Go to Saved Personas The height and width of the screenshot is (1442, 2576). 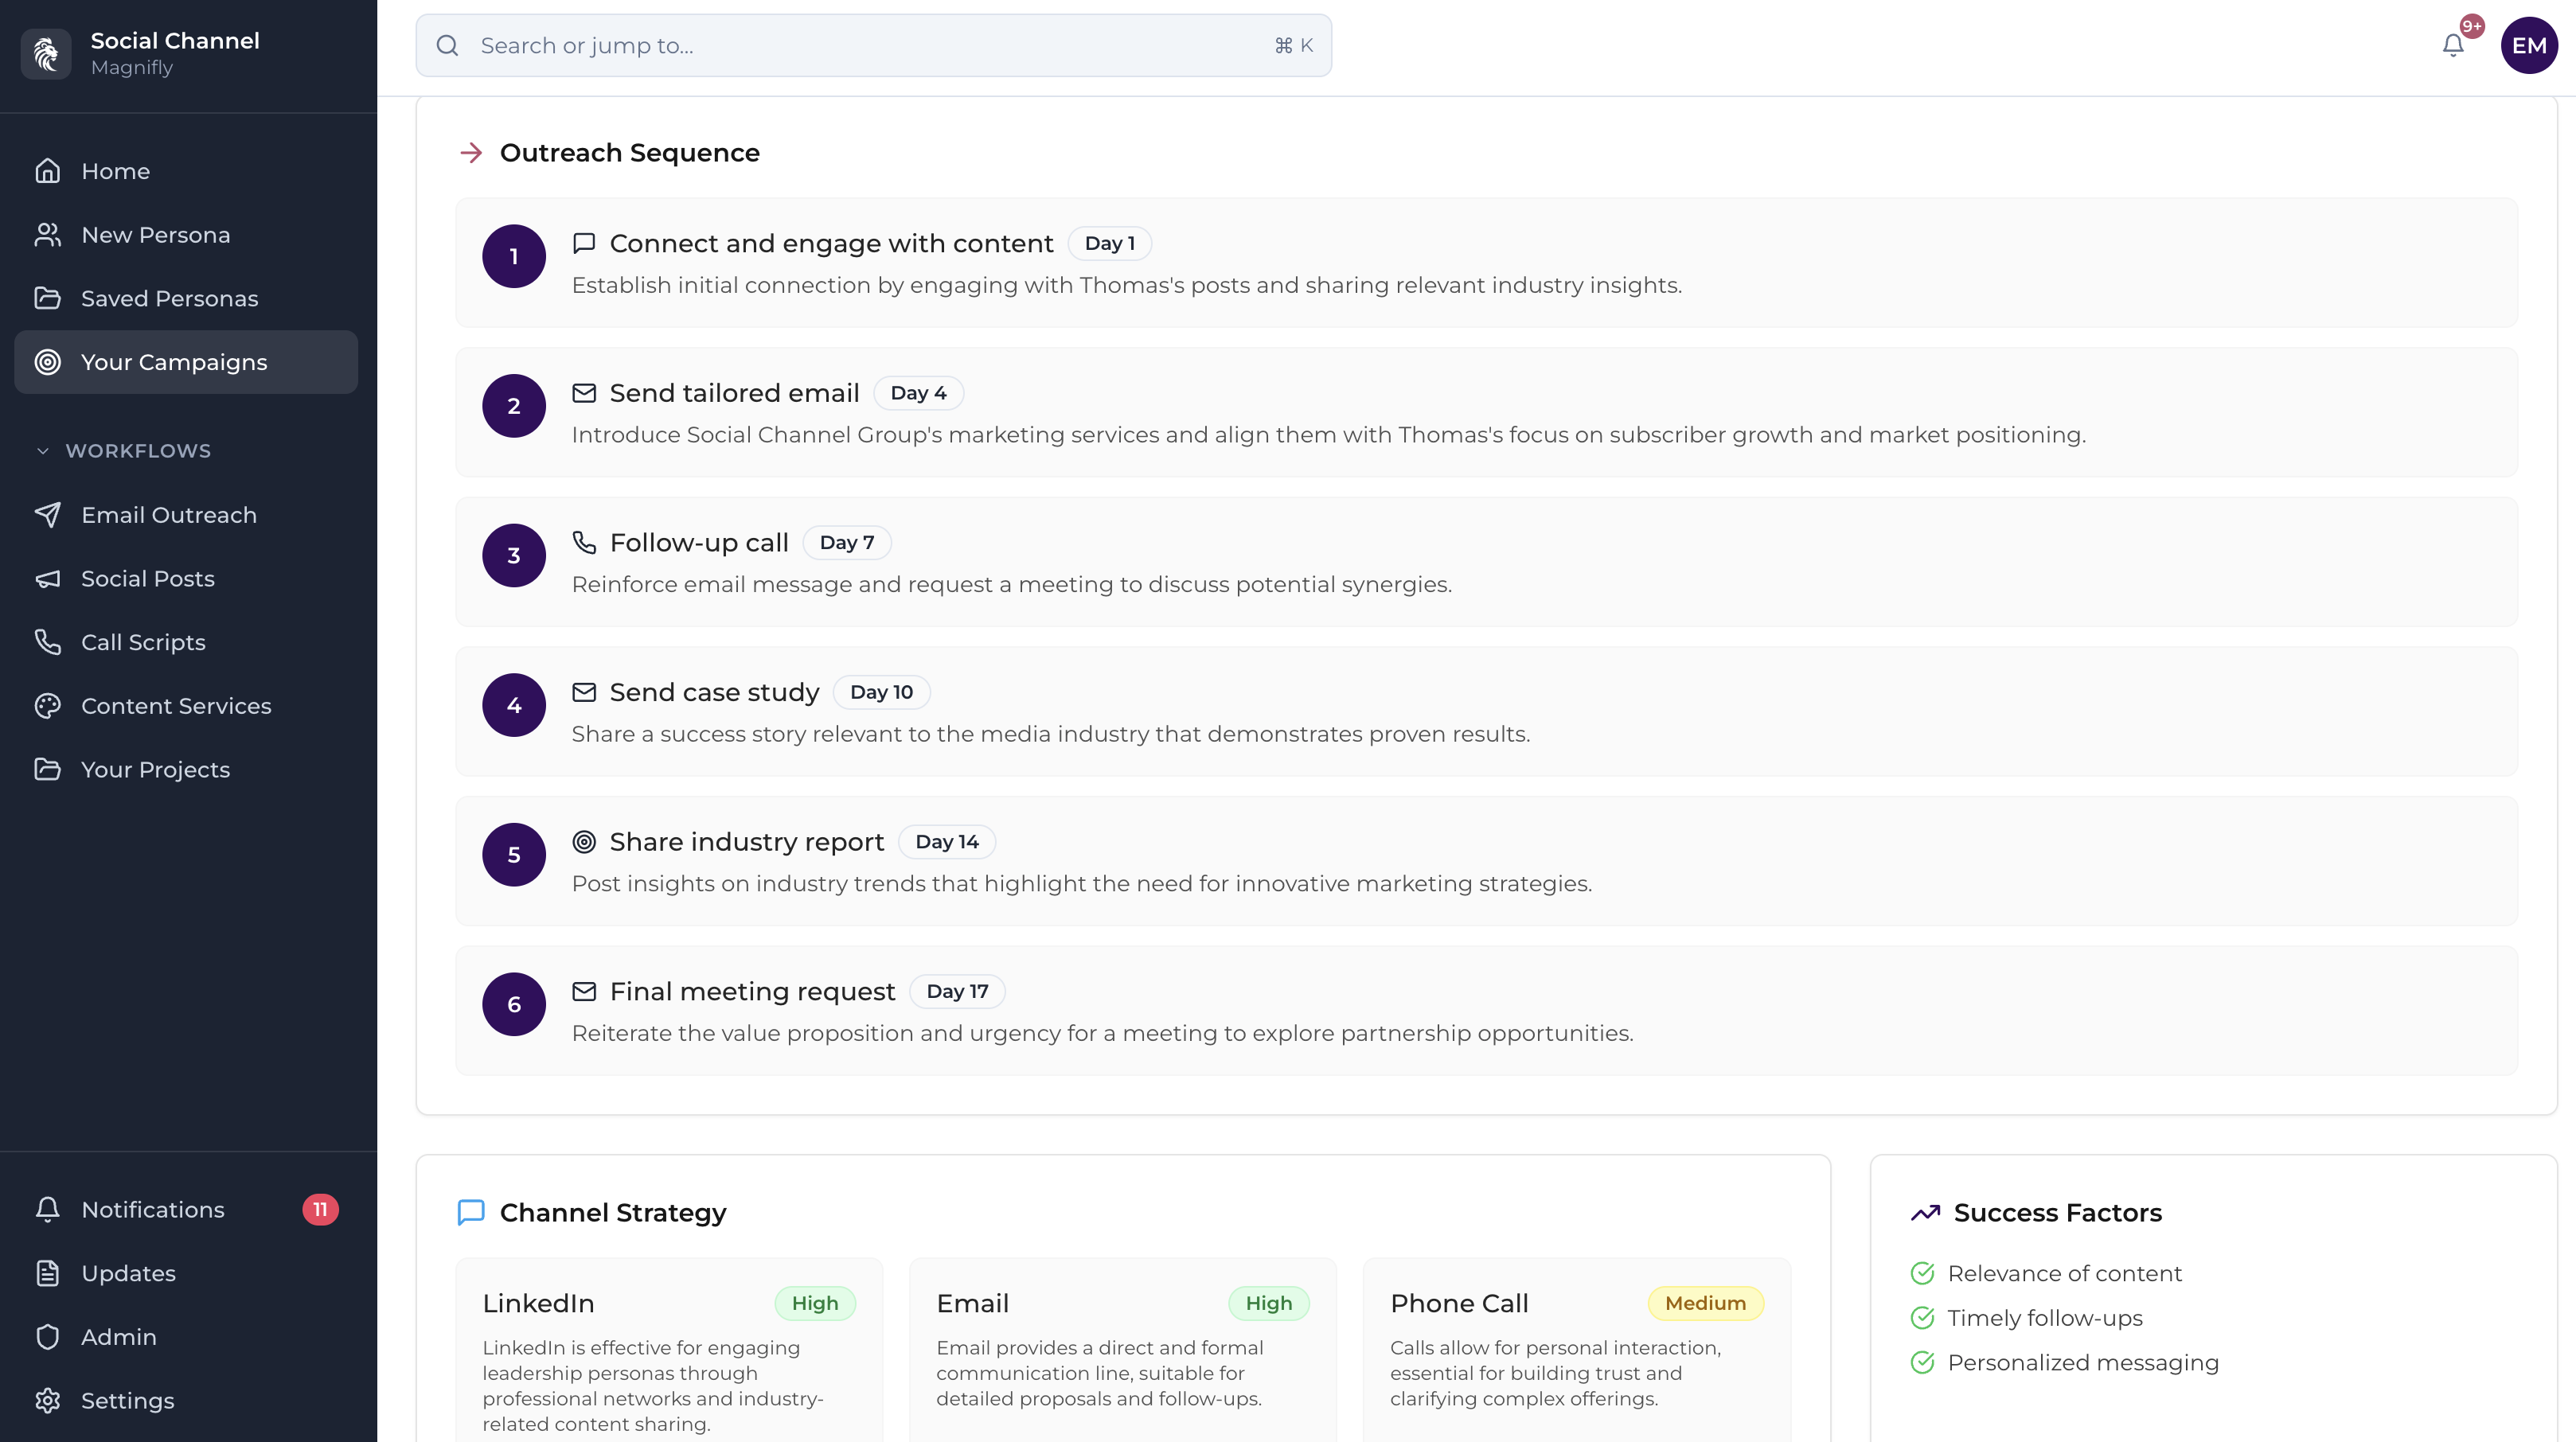click(x=169, y=298)
